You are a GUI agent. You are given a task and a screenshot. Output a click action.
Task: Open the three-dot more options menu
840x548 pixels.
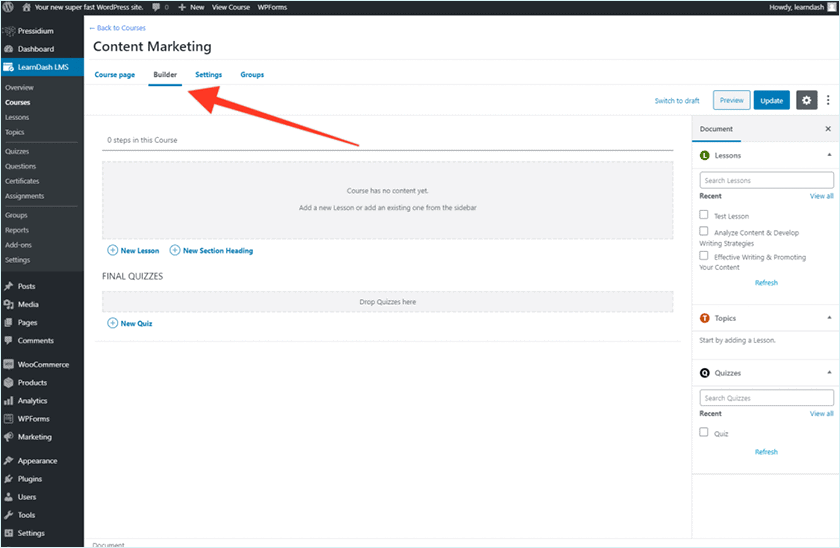point(828,100)
